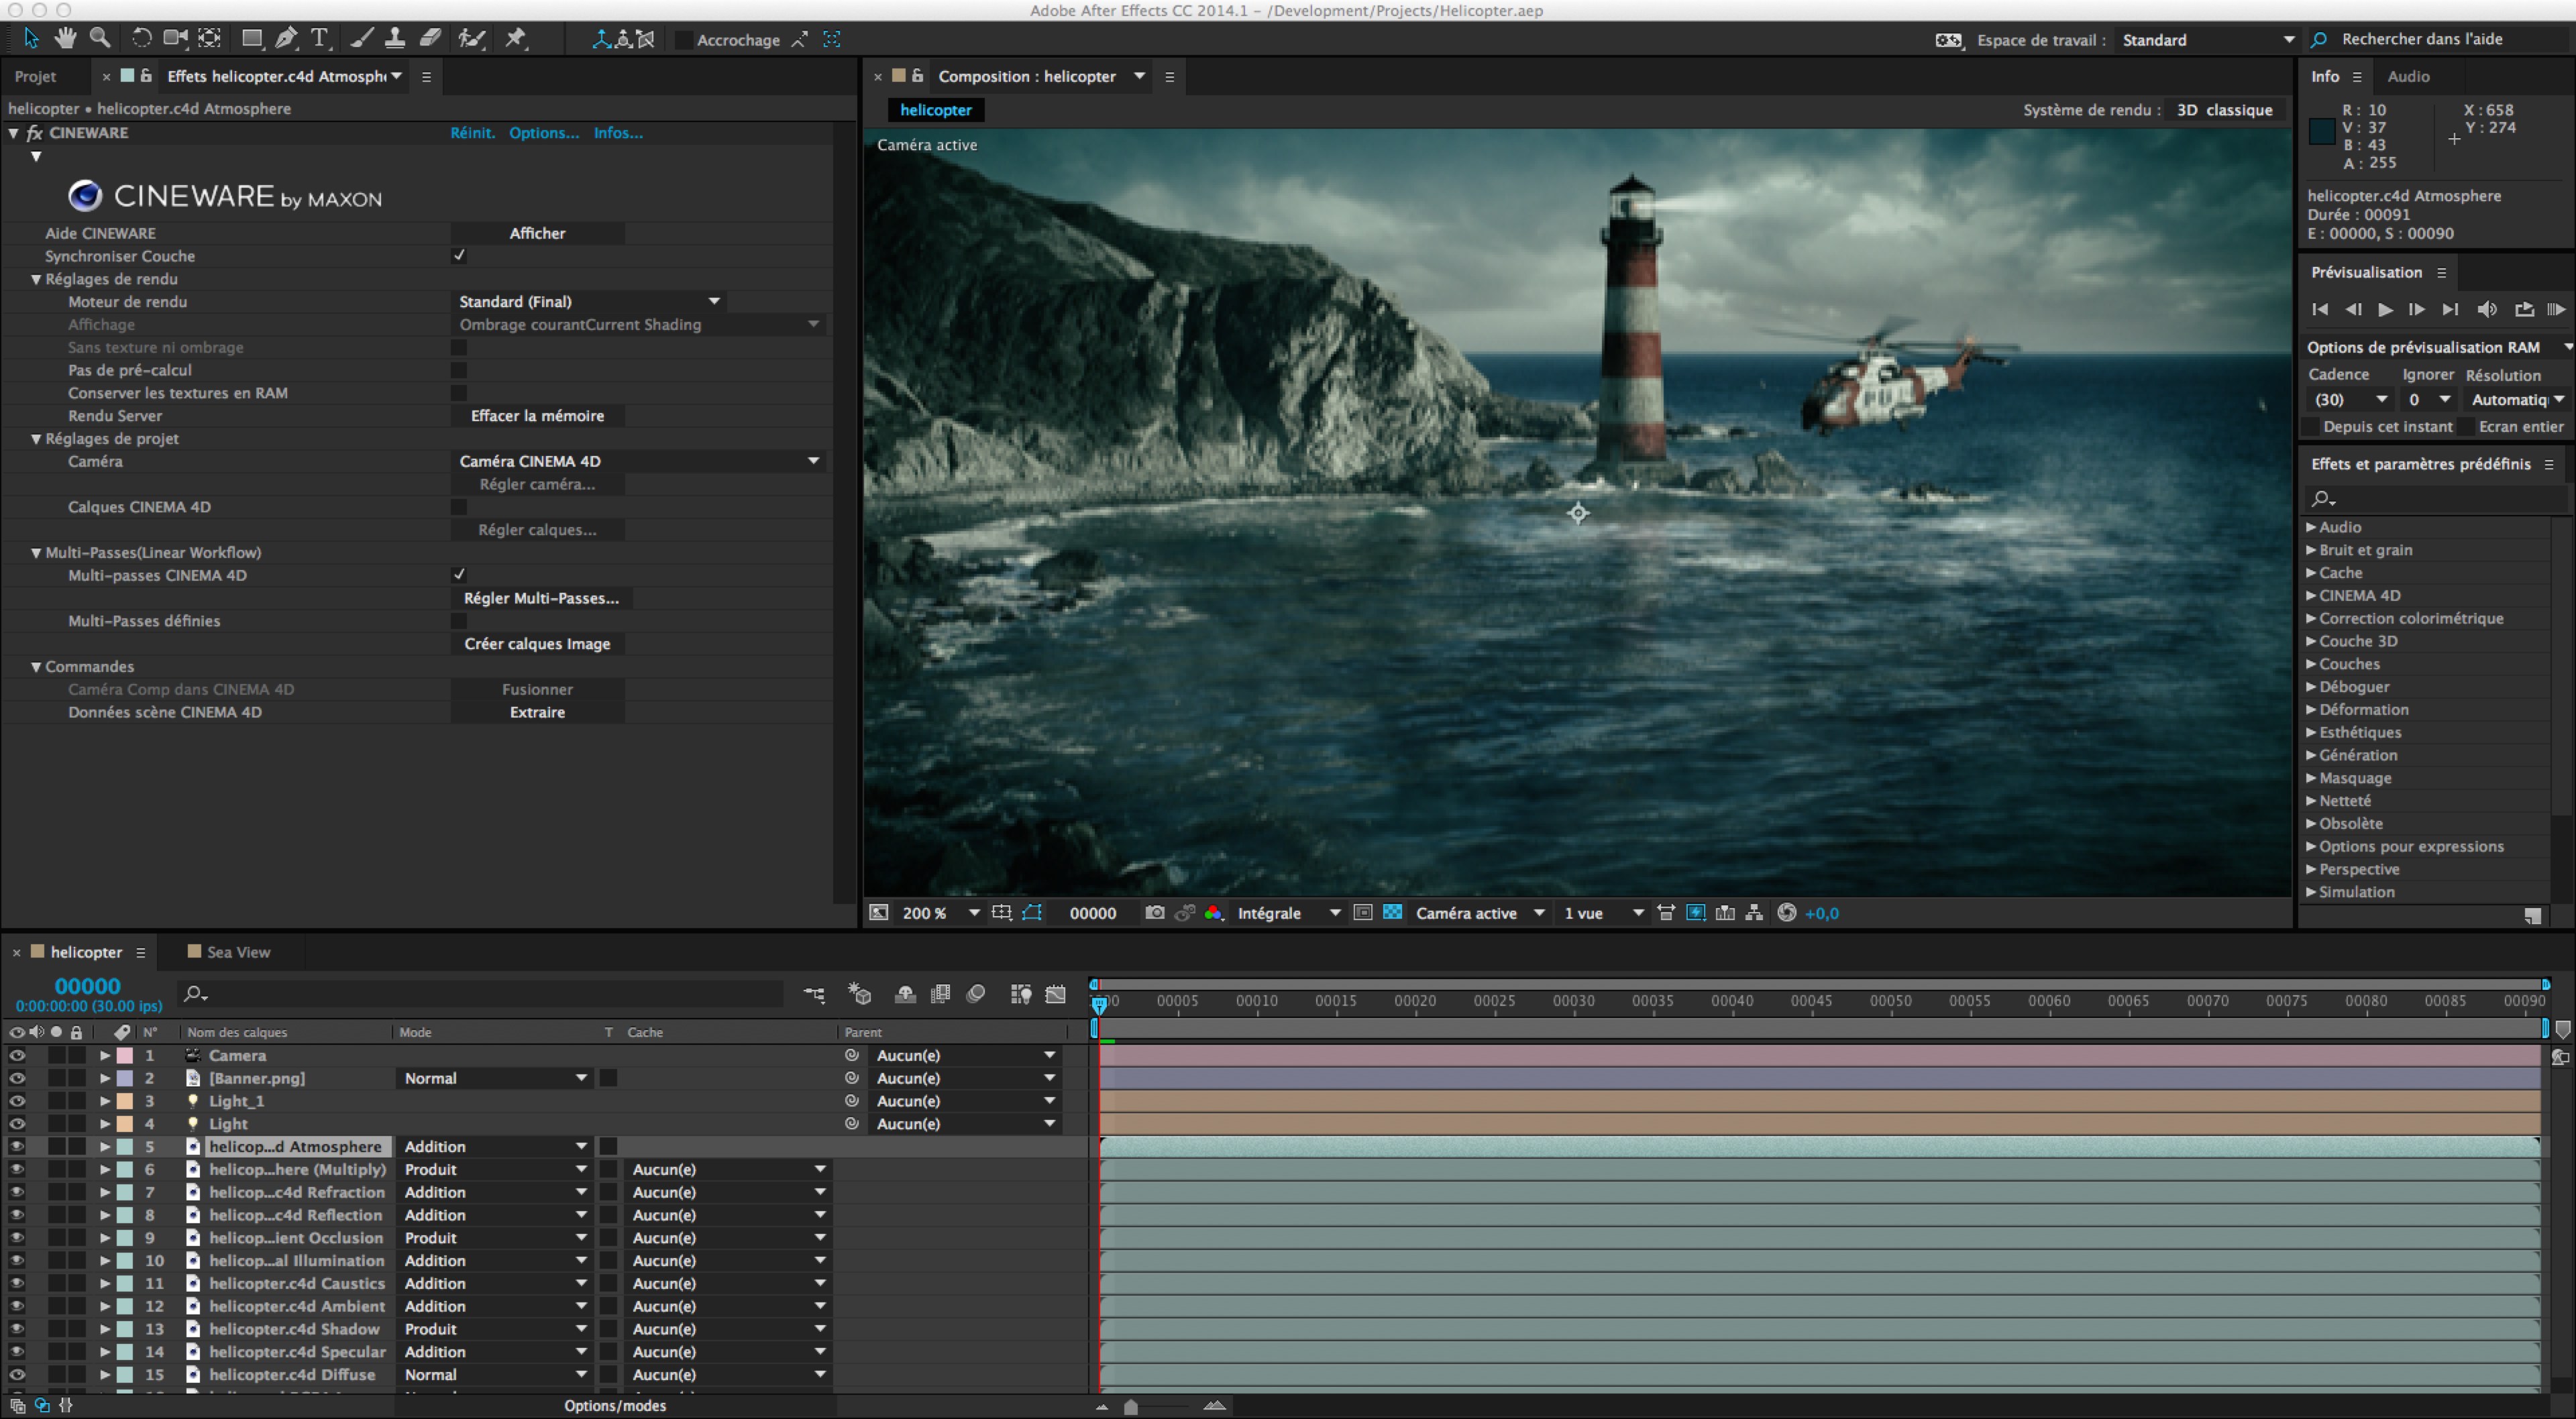Toggle transparency grid in viewer
Image resolution: width=2576 pixels, height=1419 pixels.
click(x=1392, y=912)
